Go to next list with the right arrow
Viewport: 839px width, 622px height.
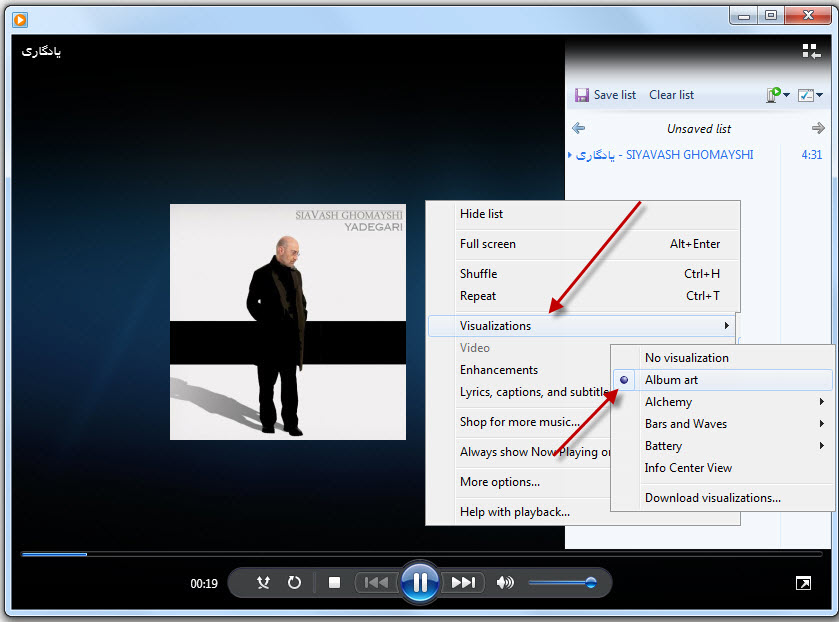pyautogui.click(x=818, y=128)
